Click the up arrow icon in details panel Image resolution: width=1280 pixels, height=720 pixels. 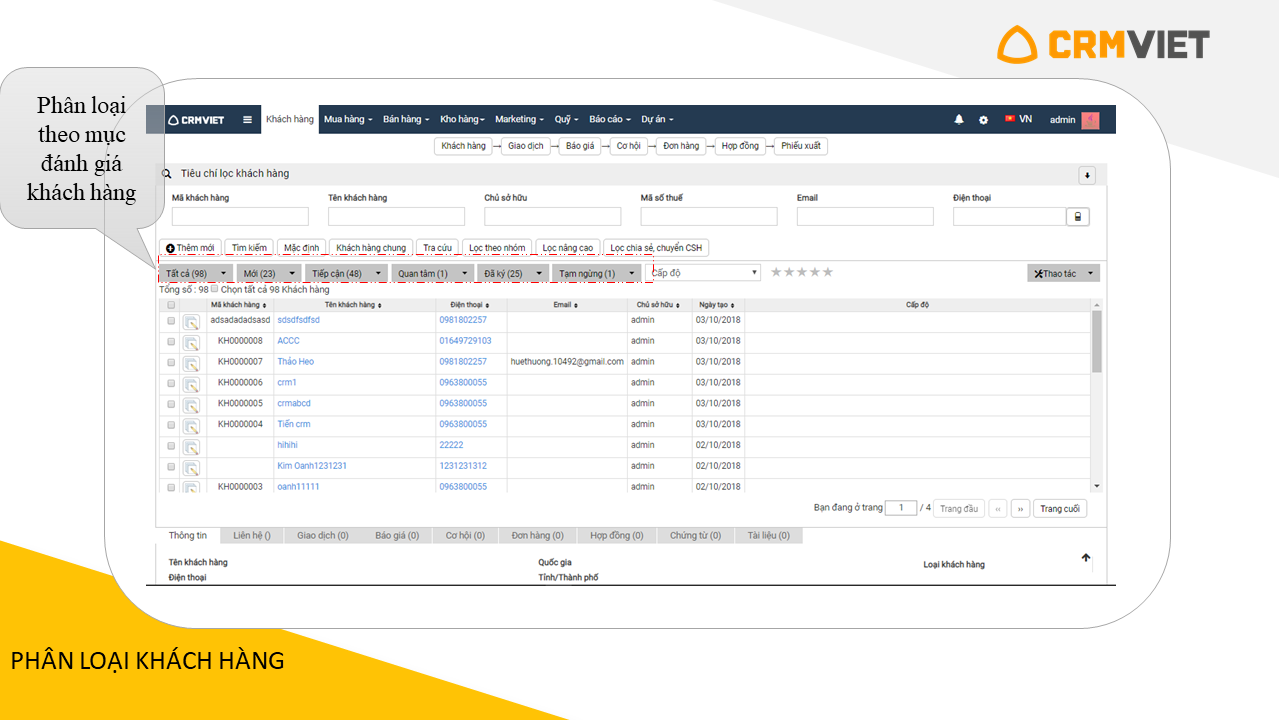1086,558
